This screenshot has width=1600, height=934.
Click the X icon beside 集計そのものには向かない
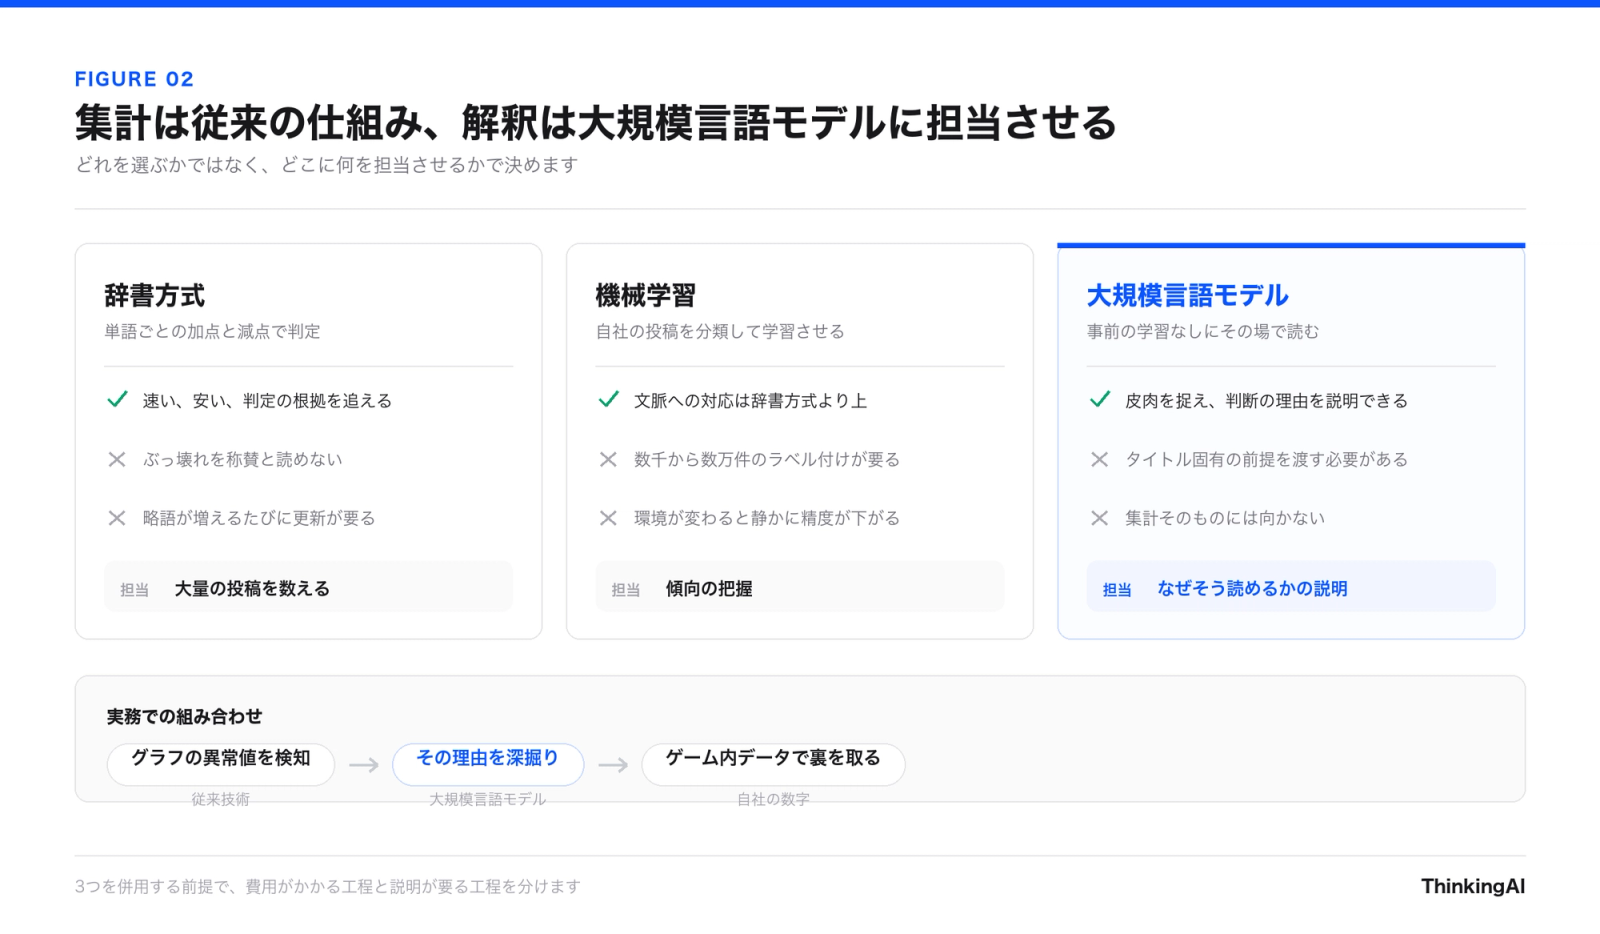tap(1100, 518)
